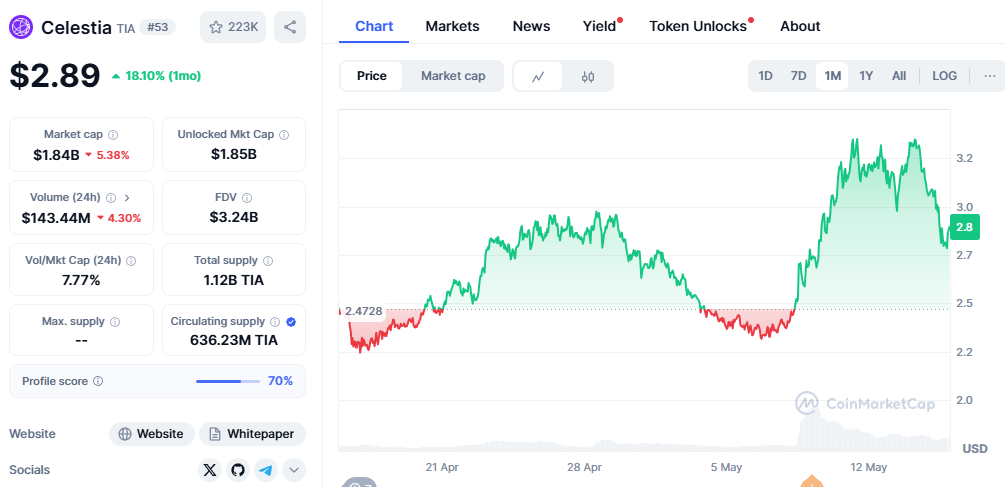1005x487 pixels.
Task: Click info icon next to Volume (24h)
Action: click(111, 197)
